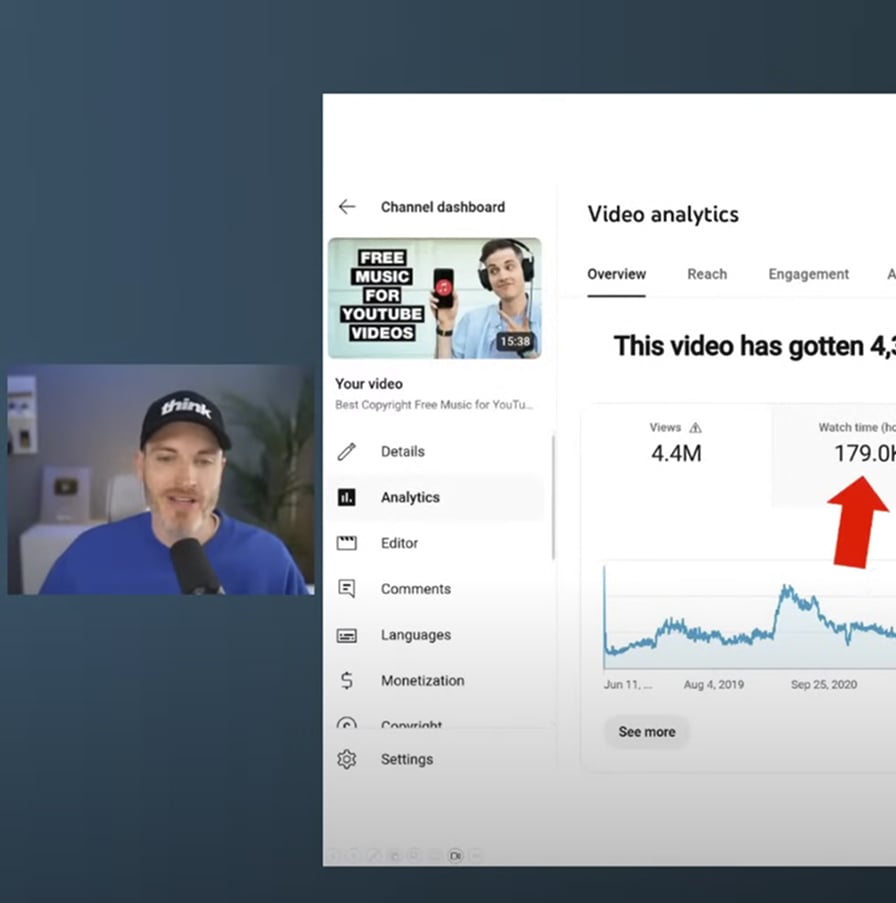Click the sidebar vertical scrollbar
Image resolution: width=896 pixels, height=903 pixels.
tap(553, 498)
